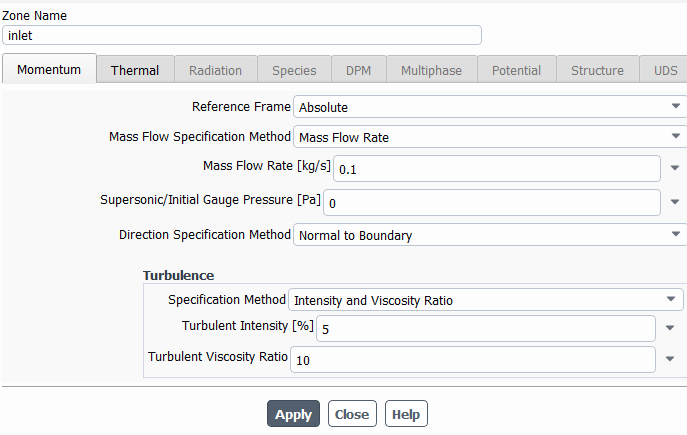Image resolution: width=687 pixels, height=435 pixels.
Task: Expand Mass Flow Specification Method dropdown
Action: click(x=490, y=137)
